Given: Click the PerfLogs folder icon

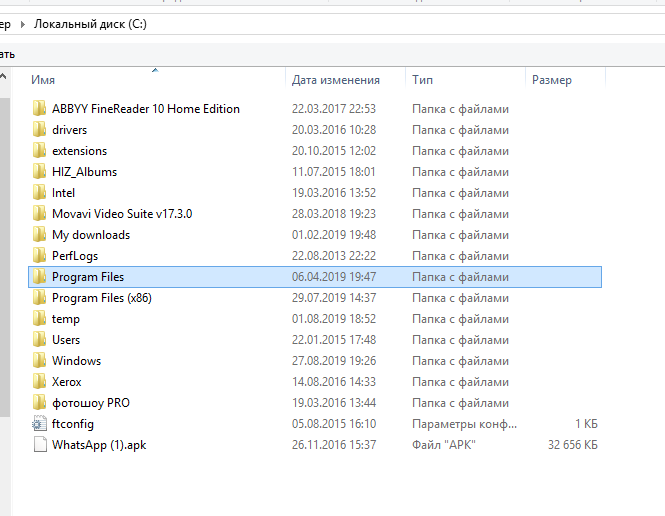Looking at the screenshot, I should (39, 255).
